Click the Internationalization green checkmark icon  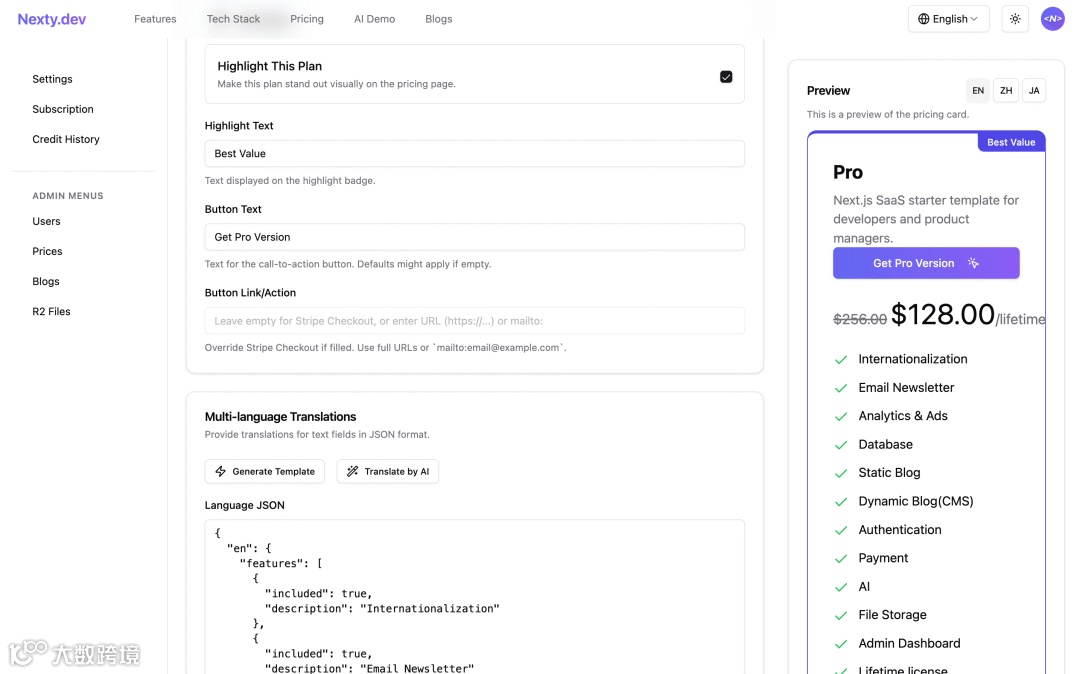[841, 359]
